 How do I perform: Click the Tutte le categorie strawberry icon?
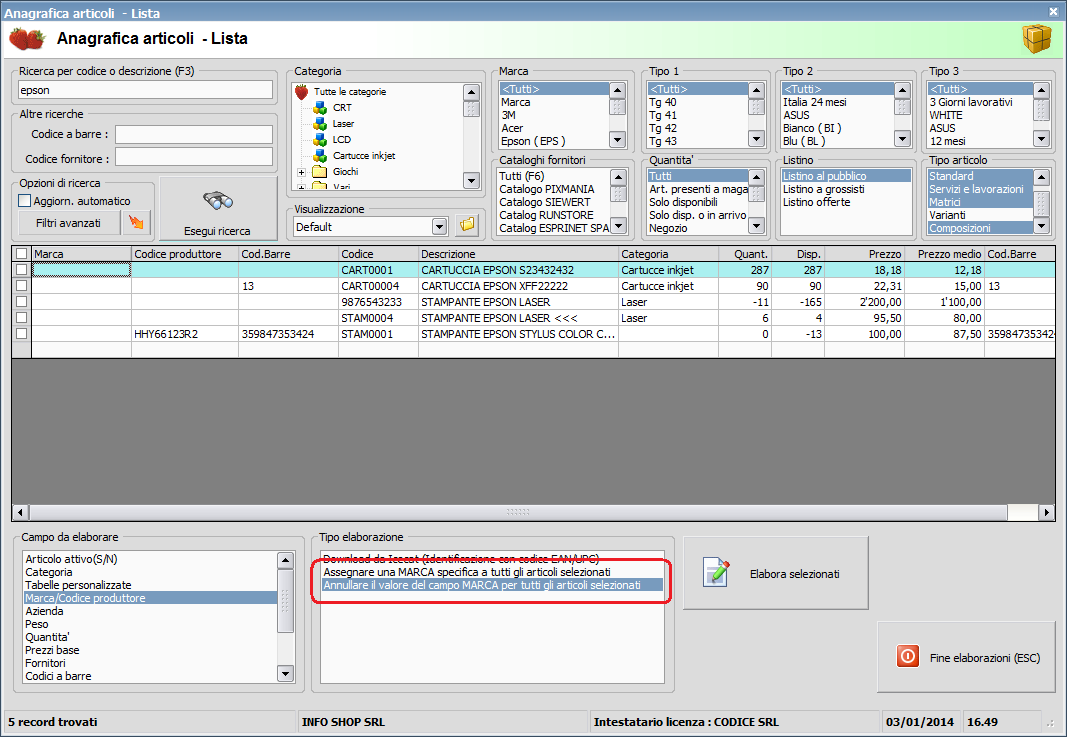tap(301, 91)
